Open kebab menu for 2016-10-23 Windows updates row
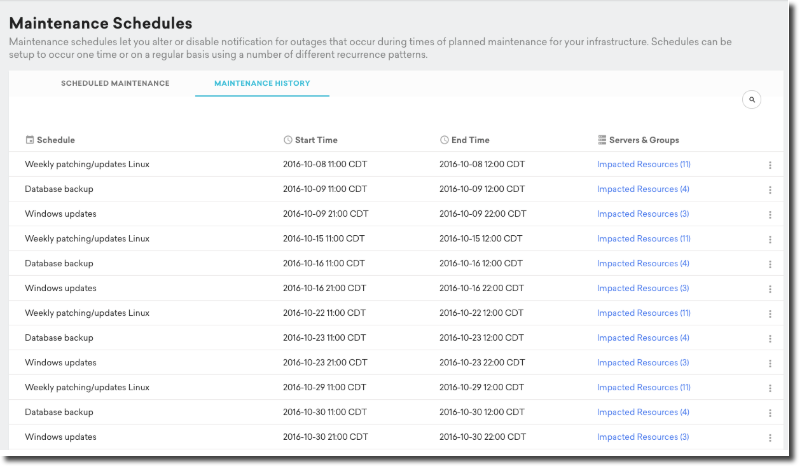 (x=770, y=363)
